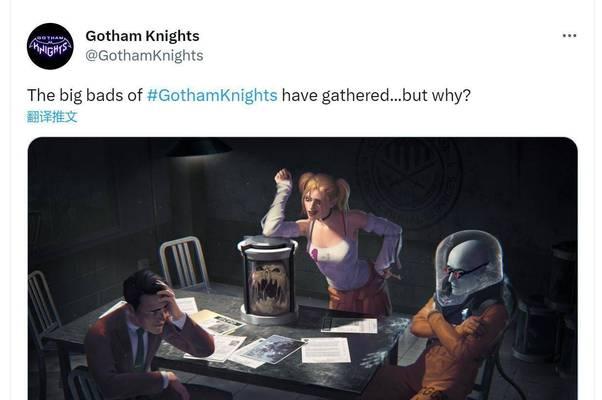Click the Gotham Knights display name

coord(142,36)
